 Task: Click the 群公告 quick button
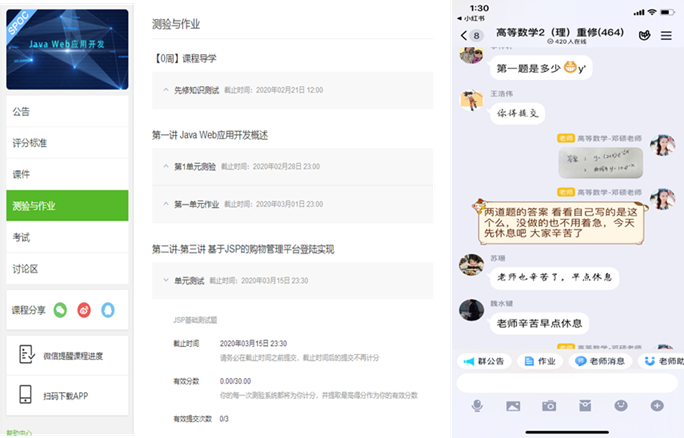click(486, 361)
